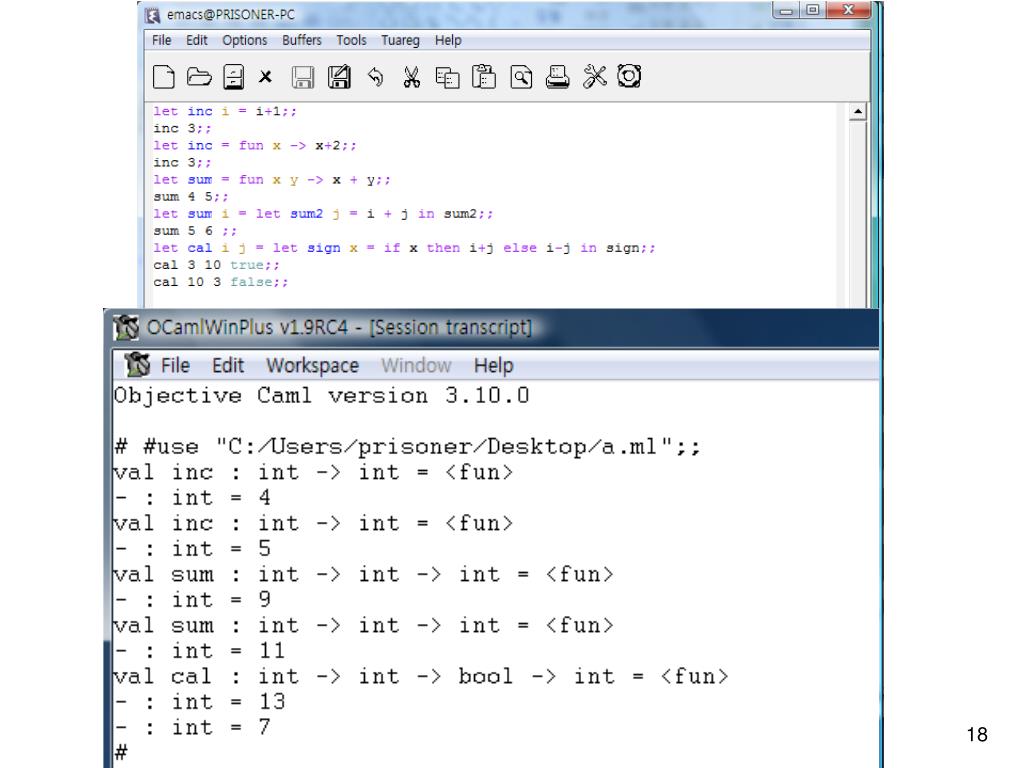Click the '#use' a.ml command line

[407, 447]
